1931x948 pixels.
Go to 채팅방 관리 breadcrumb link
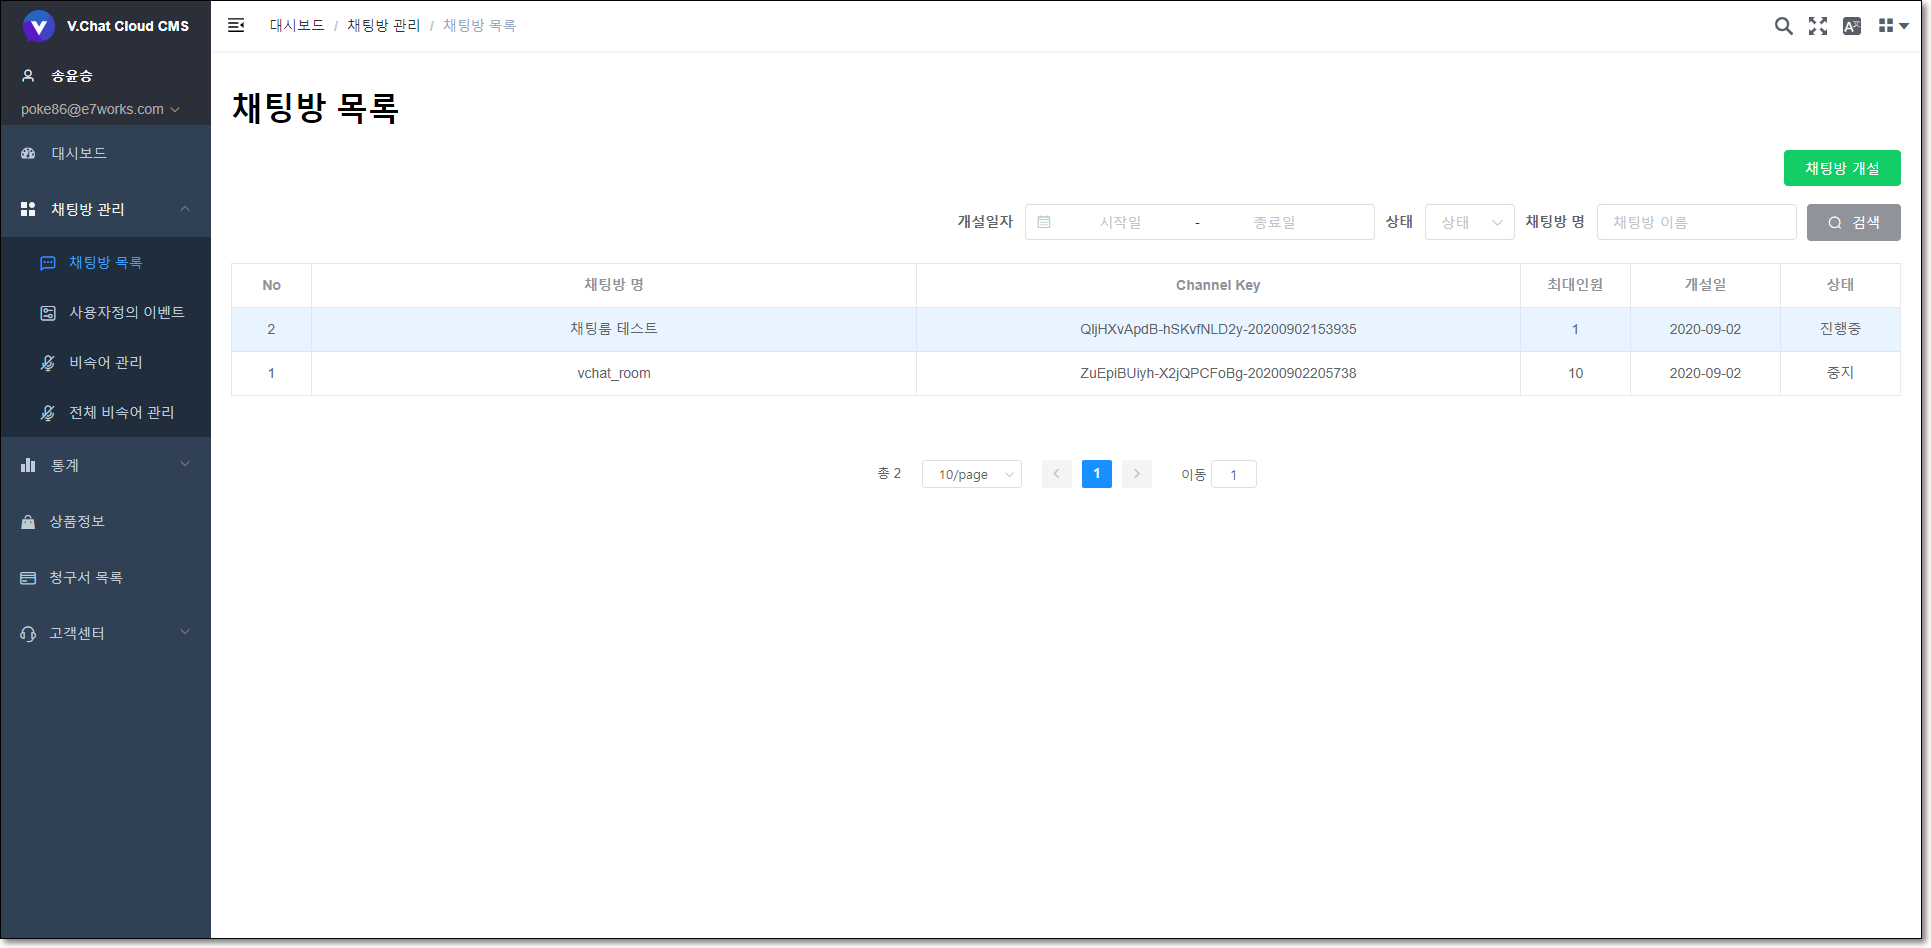point(384,25)
